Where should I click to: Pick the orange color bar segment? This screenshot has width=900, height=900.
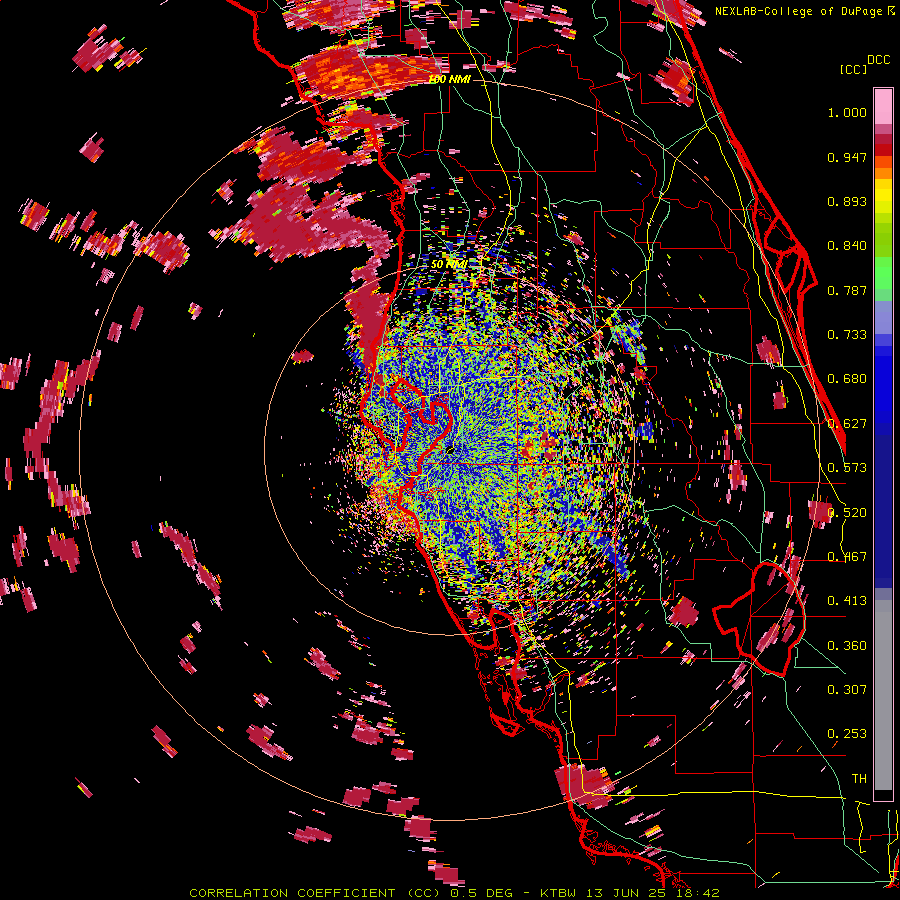(883, 173)
